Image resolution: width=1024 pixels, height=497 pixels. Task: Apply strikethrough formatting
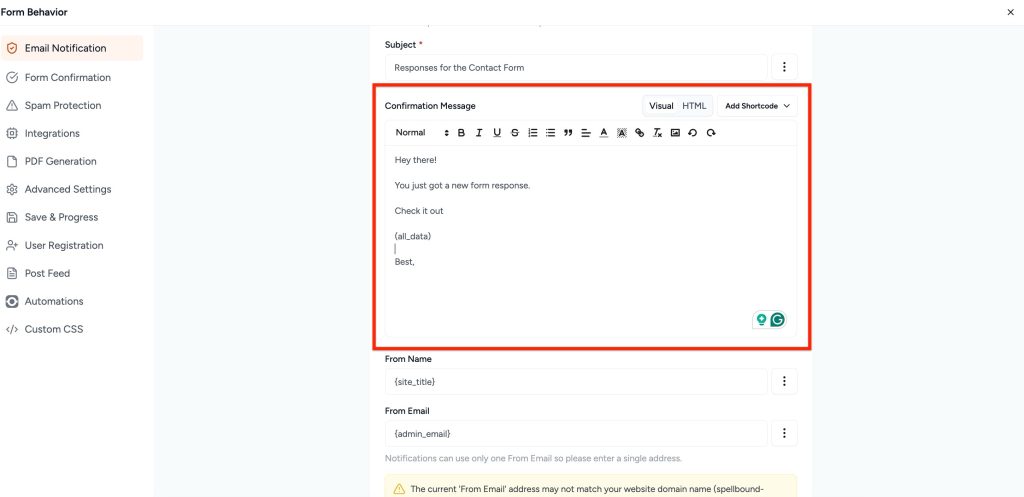click(x=515, y=133)
